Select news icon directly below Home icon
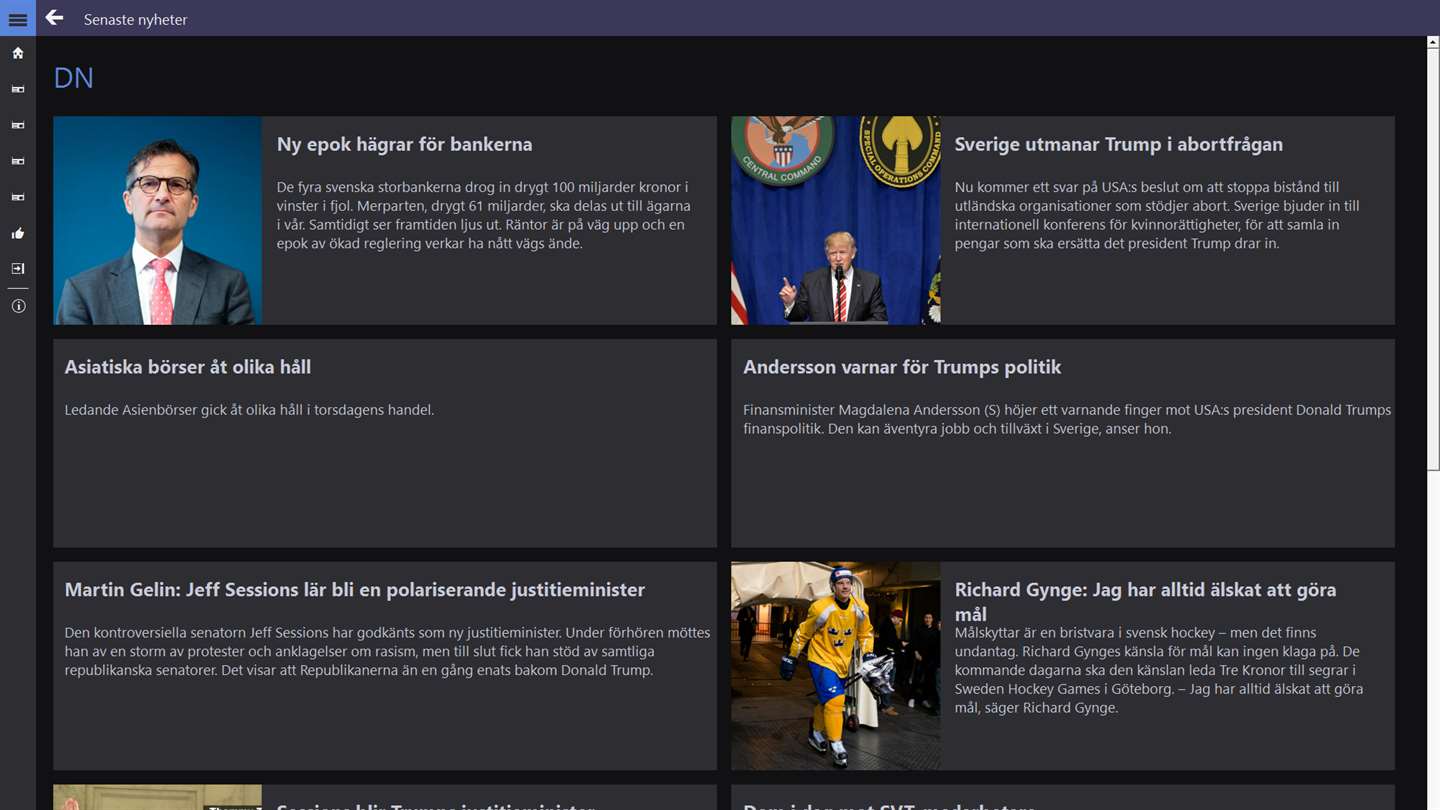The image size is (1440, 810). [x=18, y=89]
